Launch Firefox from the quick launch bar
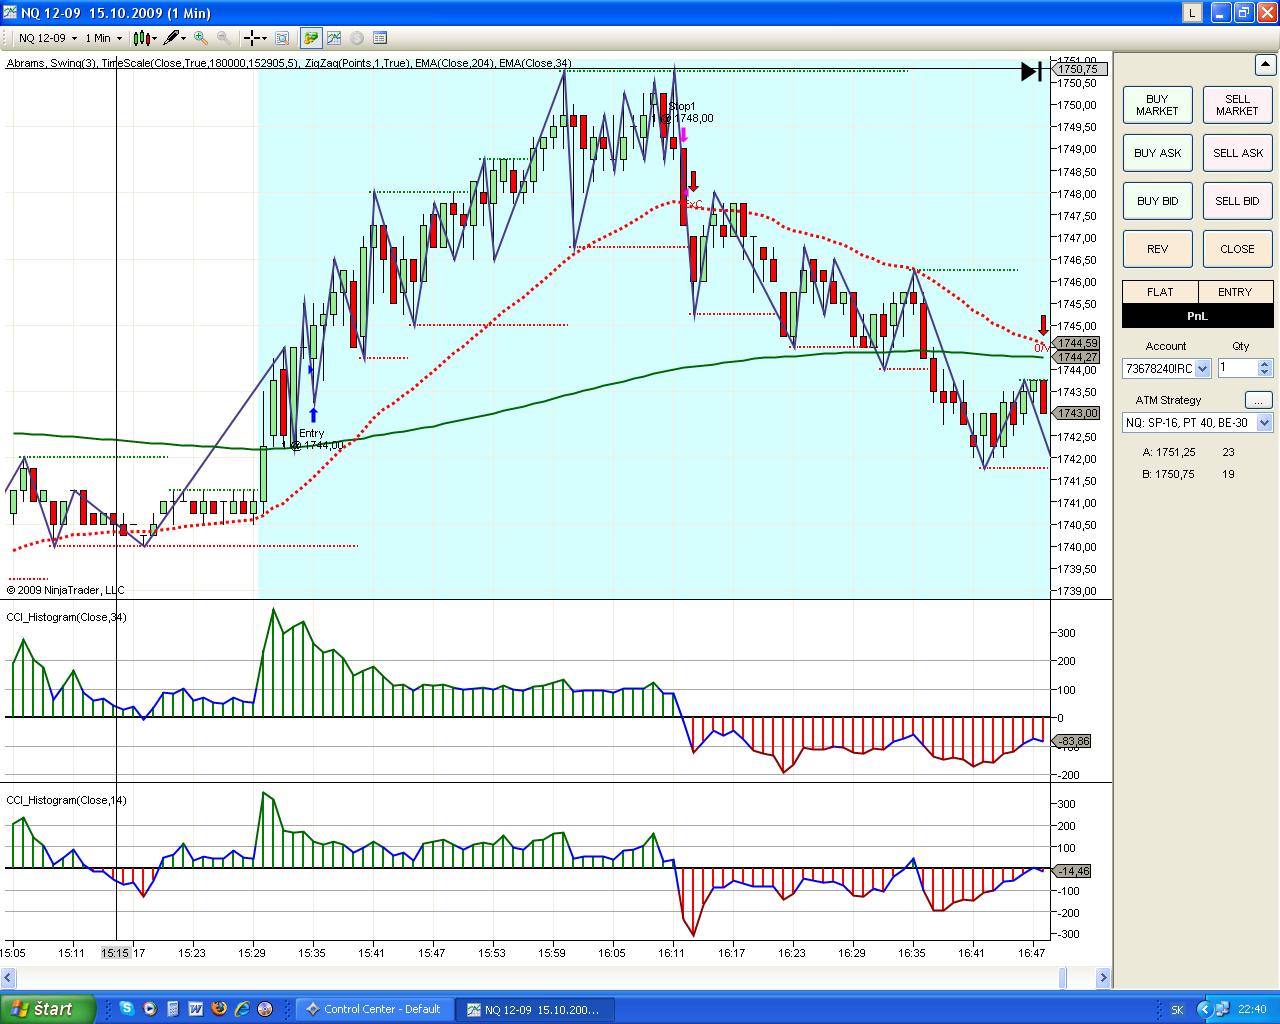 [219, 1009]
